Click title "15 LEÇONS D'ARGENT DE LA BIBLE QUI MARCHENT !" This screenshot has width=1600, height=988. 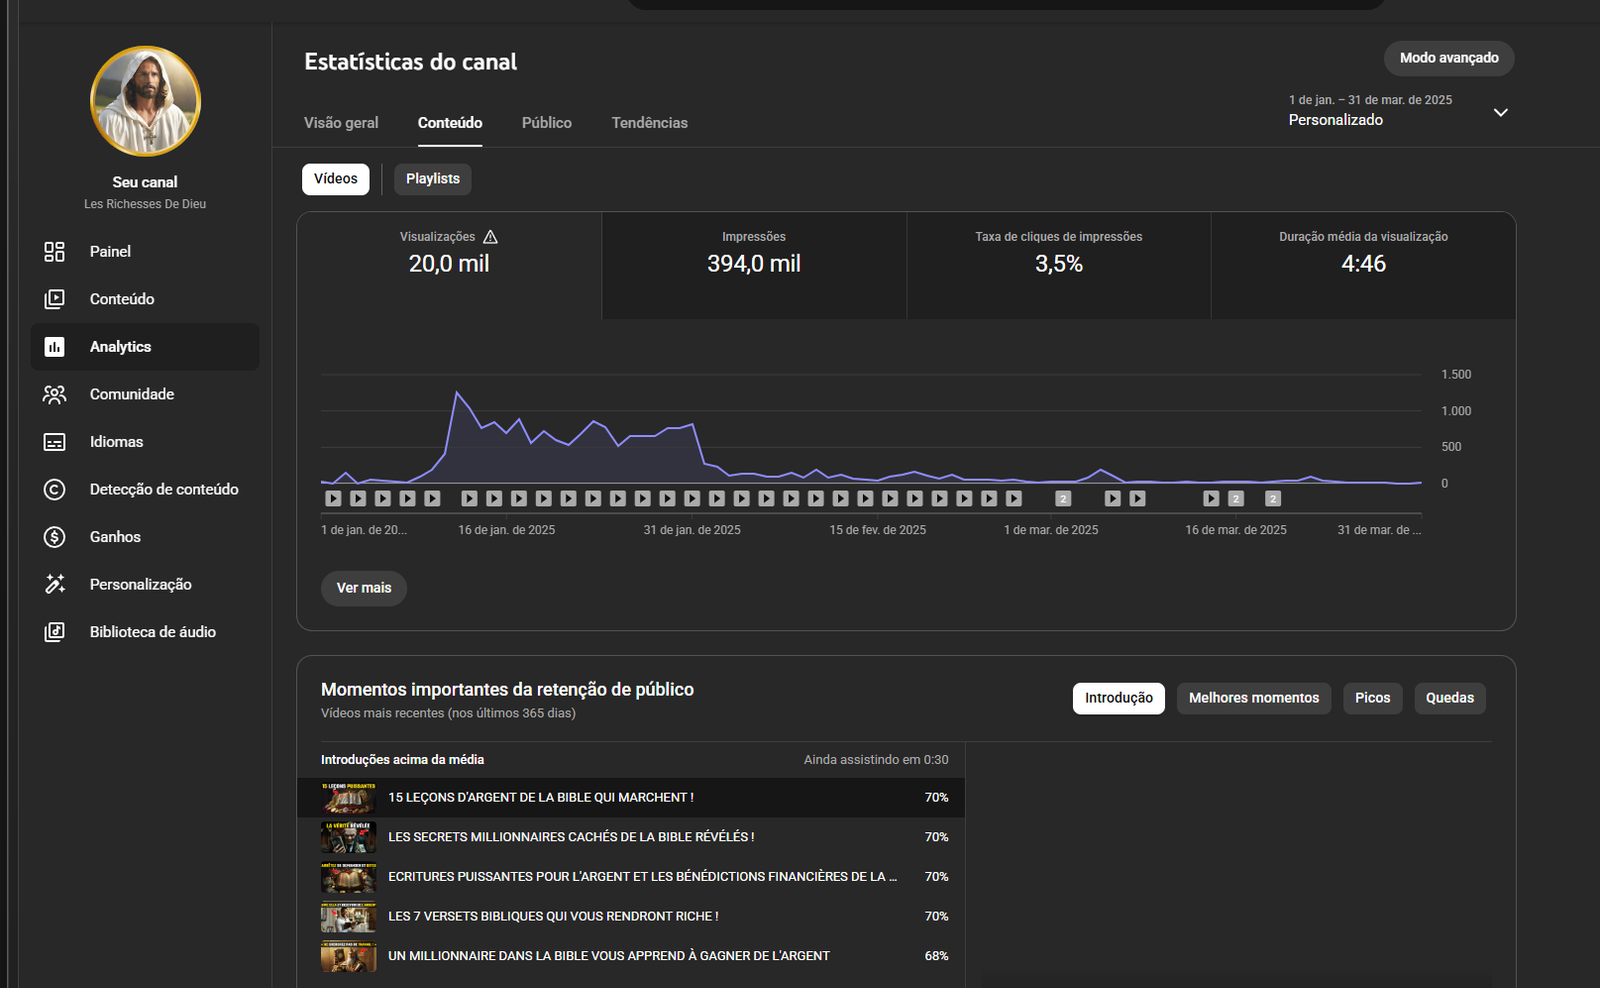coord(541,798)
